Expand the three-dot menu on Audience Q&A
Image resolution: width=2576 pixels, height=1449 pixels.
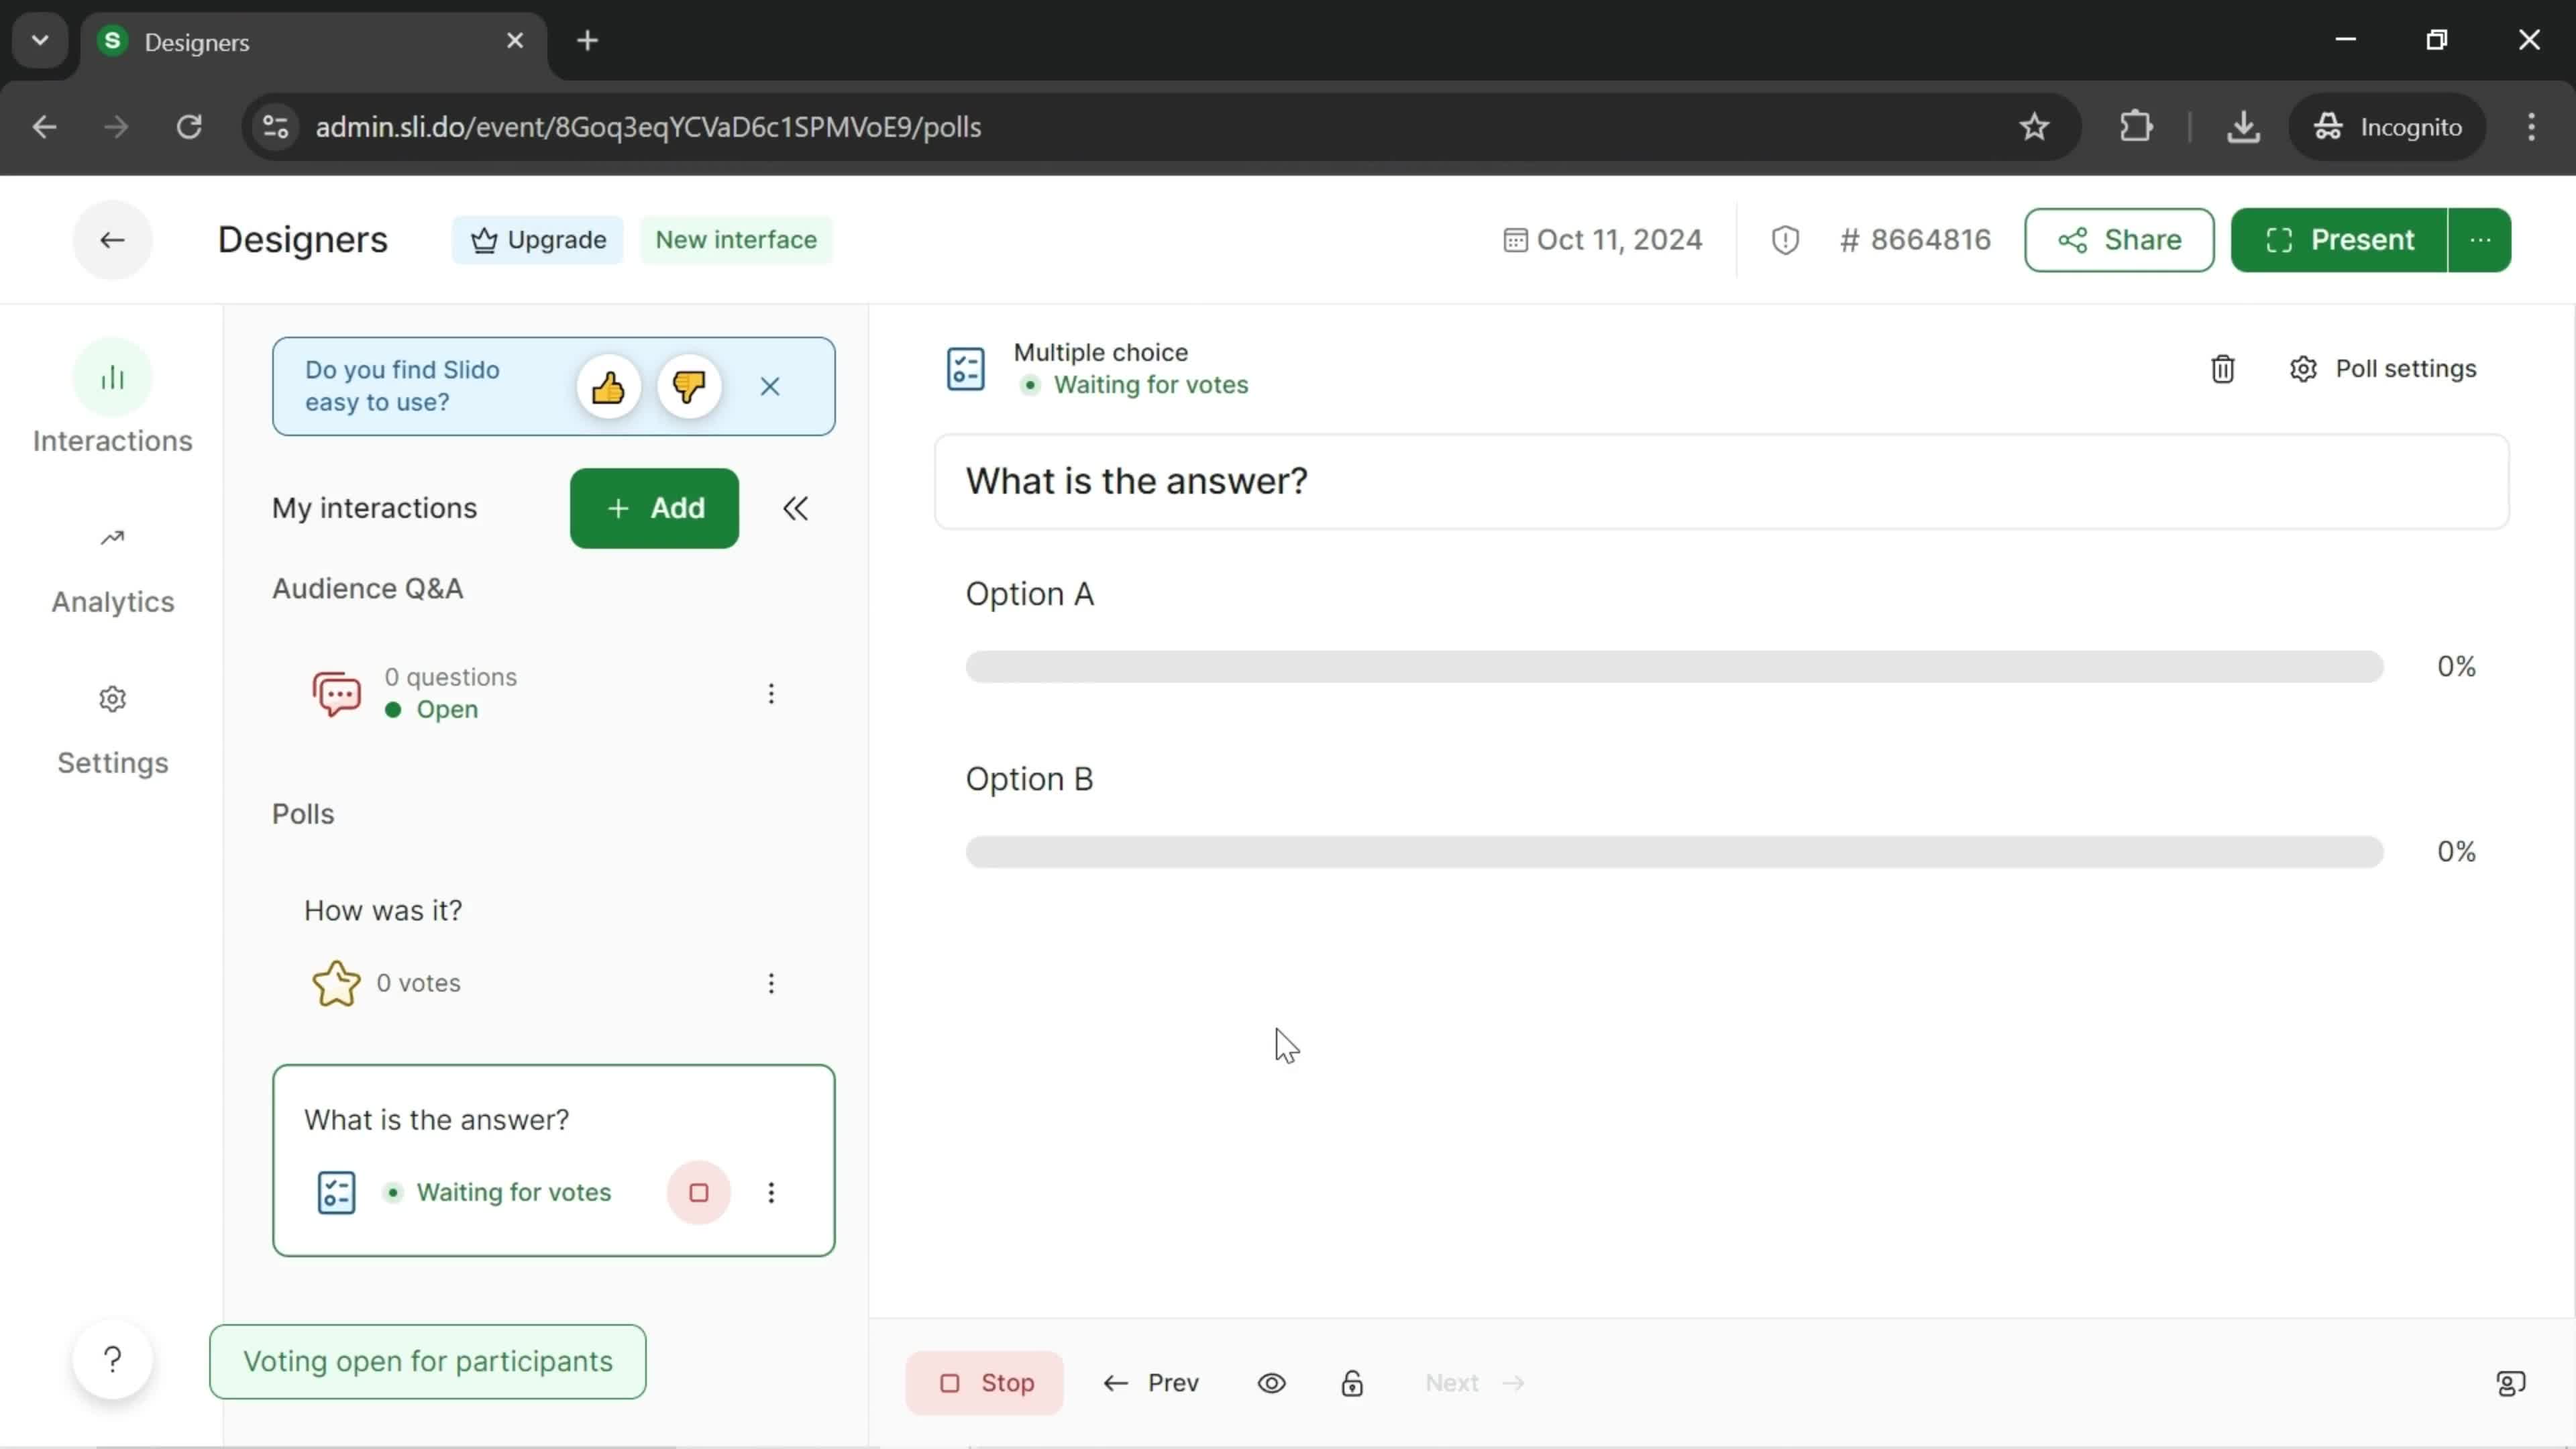[771, 692]
